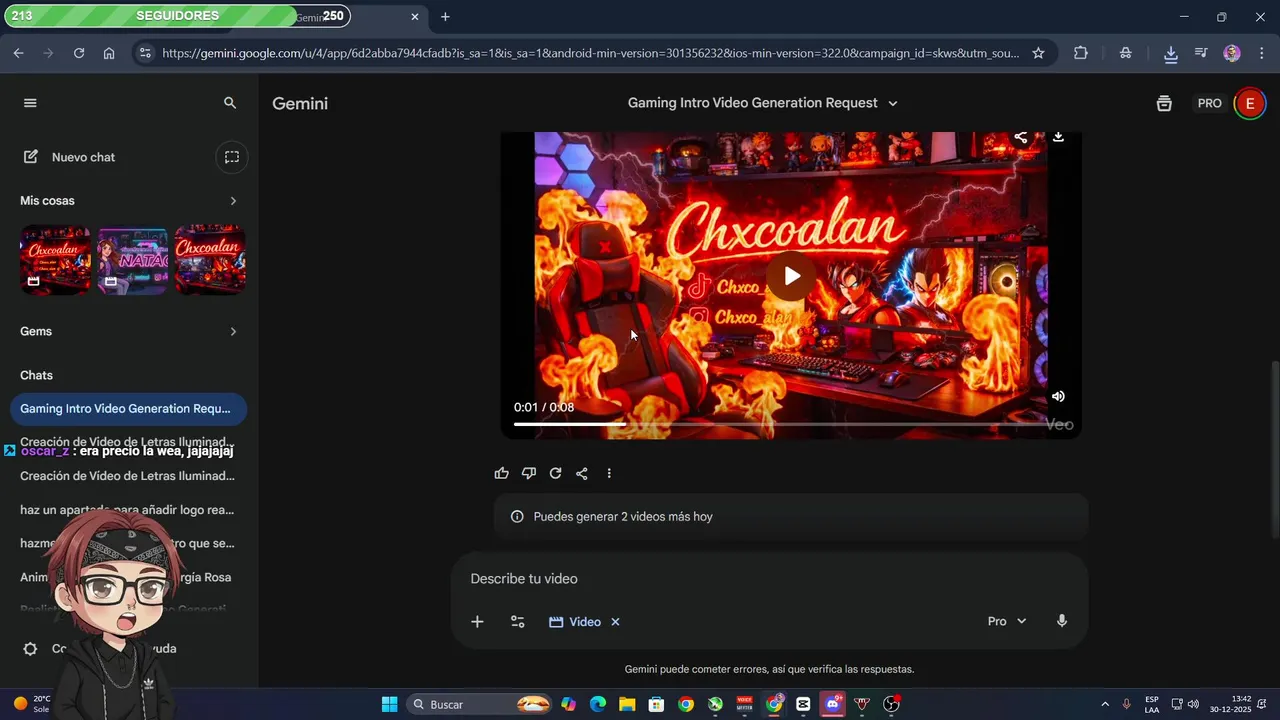Open the temporary chat dashed-square icon
The height and width of the screenshot is (720, 1280).
point(232,157)
